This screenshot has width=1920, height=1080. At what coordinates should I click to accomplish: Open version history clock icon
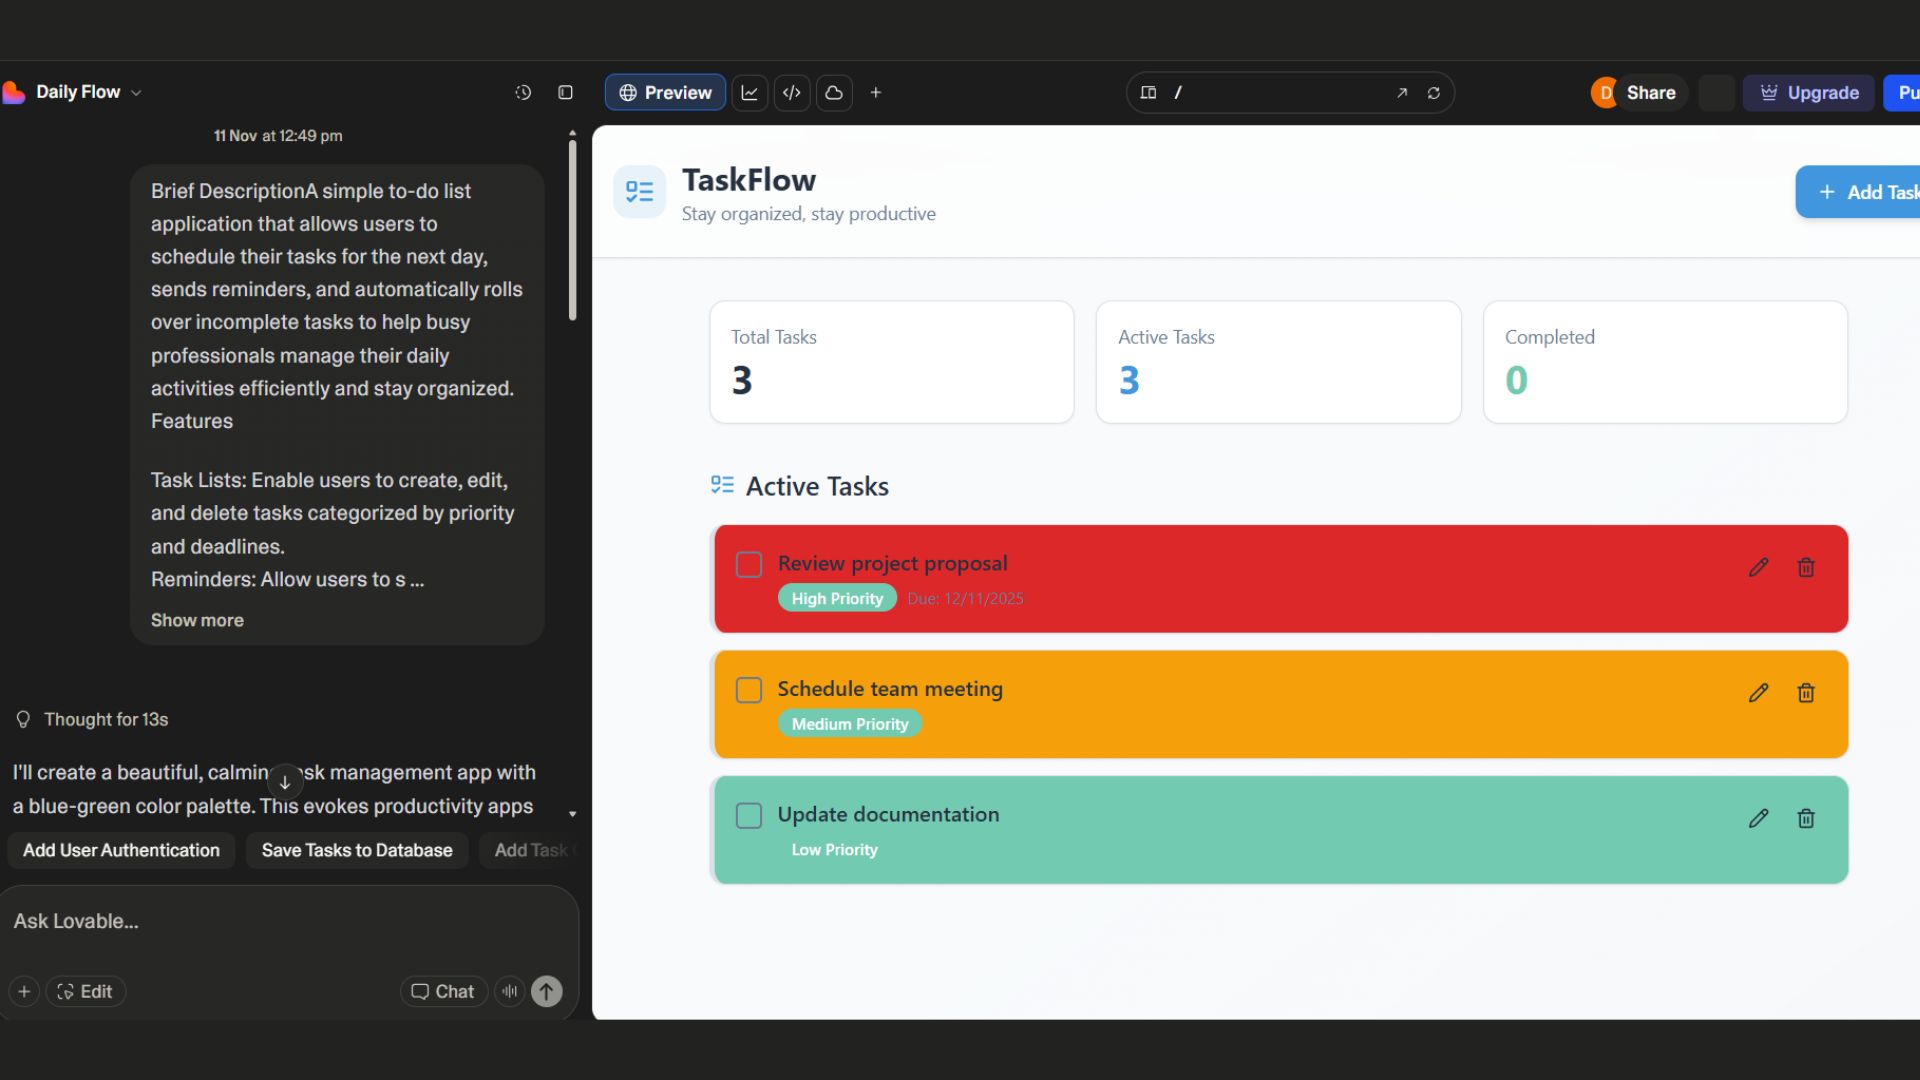coord(523,92)
